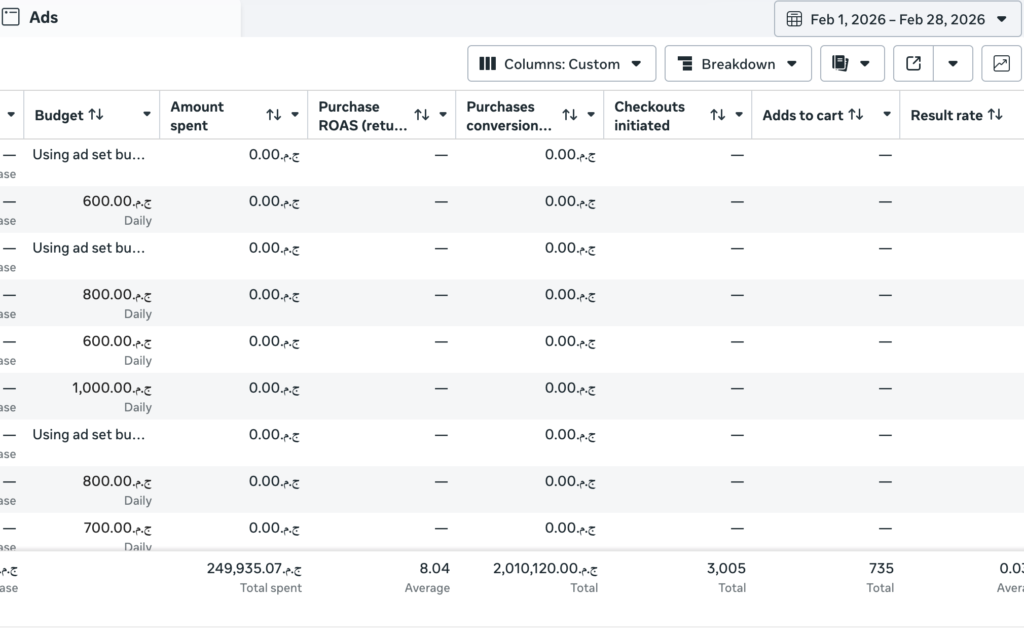Open the Feb 2026 date range picker

[897, 19]
